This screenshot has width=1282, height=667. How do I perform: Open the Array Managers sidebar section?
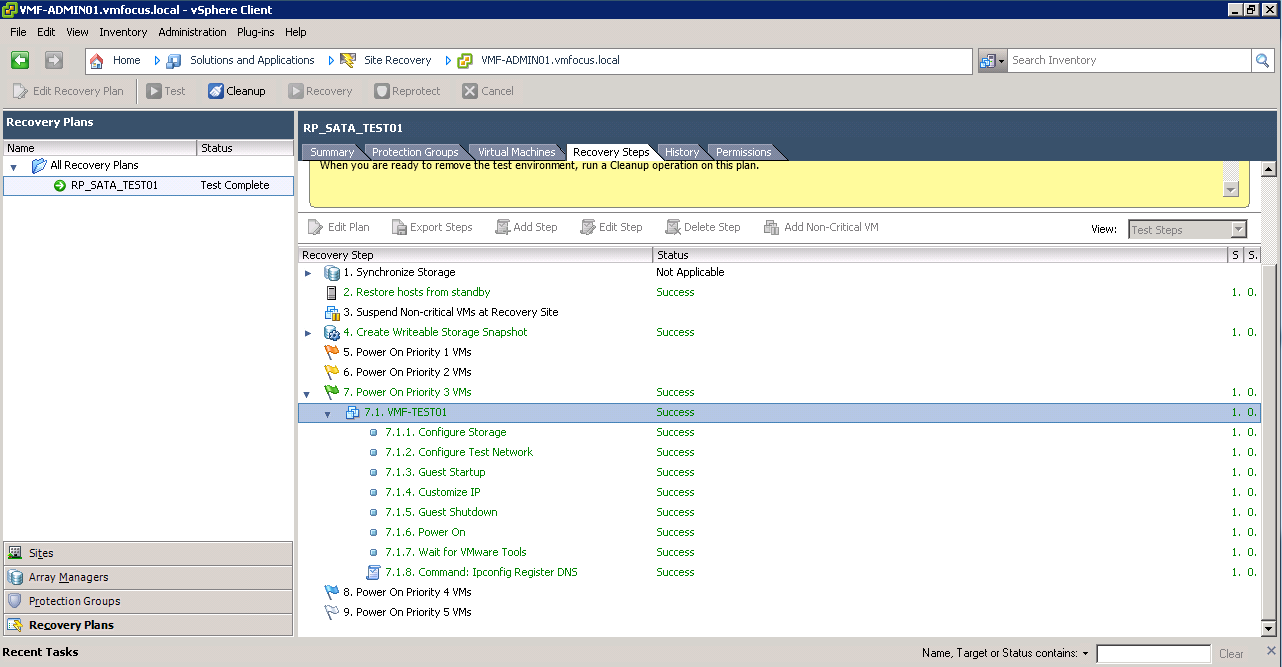coord(68,577)
